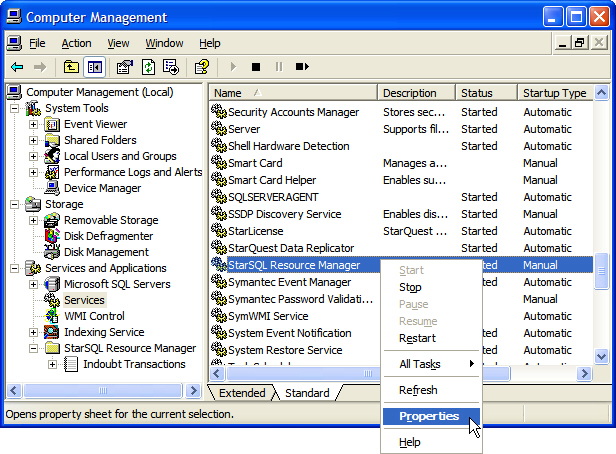Toggle the Show/Hide Console Tree icon
The image size is (616, 454).
click(94, 67)
